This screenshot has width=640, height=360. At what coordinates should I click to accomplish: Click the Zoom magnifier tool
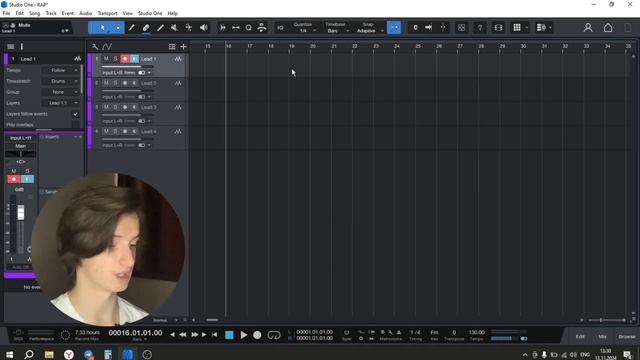click(249, 28)
